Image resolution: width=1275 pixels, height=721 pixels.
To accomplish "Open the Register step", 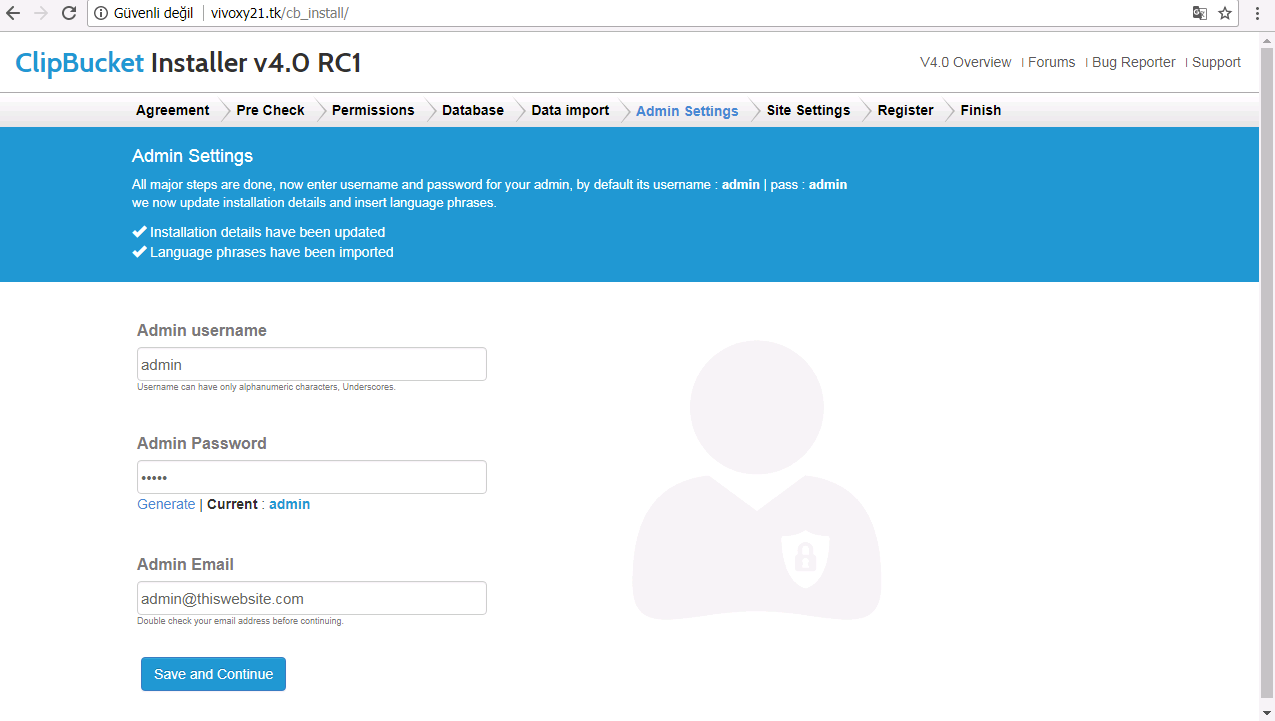I will (x=905, y=110).
